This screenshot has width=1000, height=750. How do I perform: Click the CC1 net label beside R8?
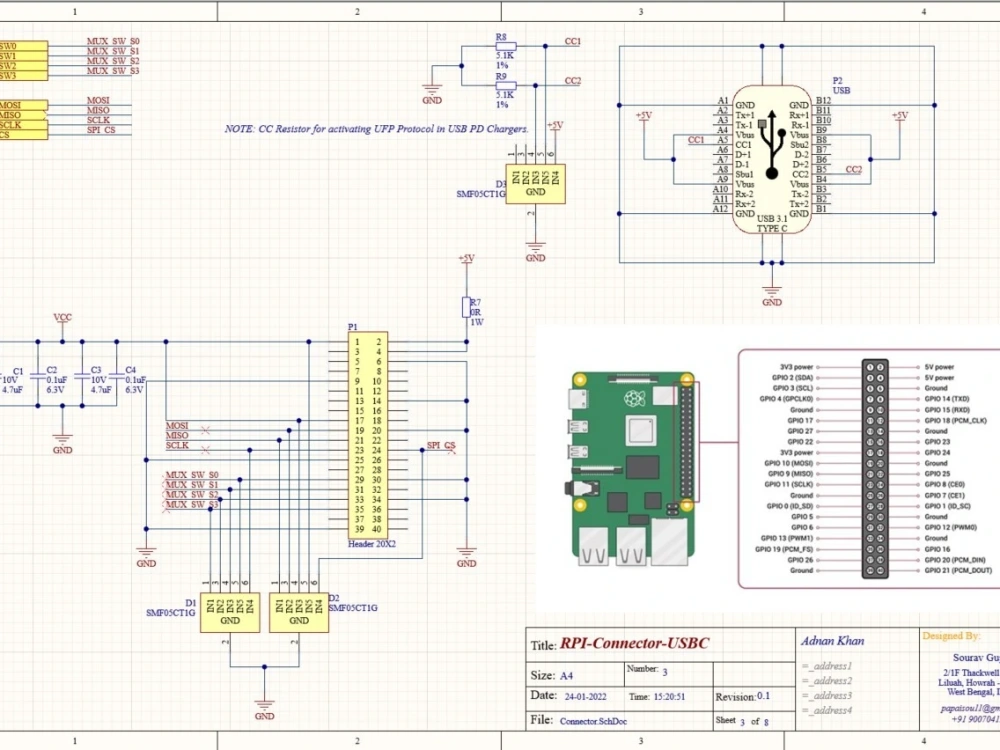click(573, 41)
